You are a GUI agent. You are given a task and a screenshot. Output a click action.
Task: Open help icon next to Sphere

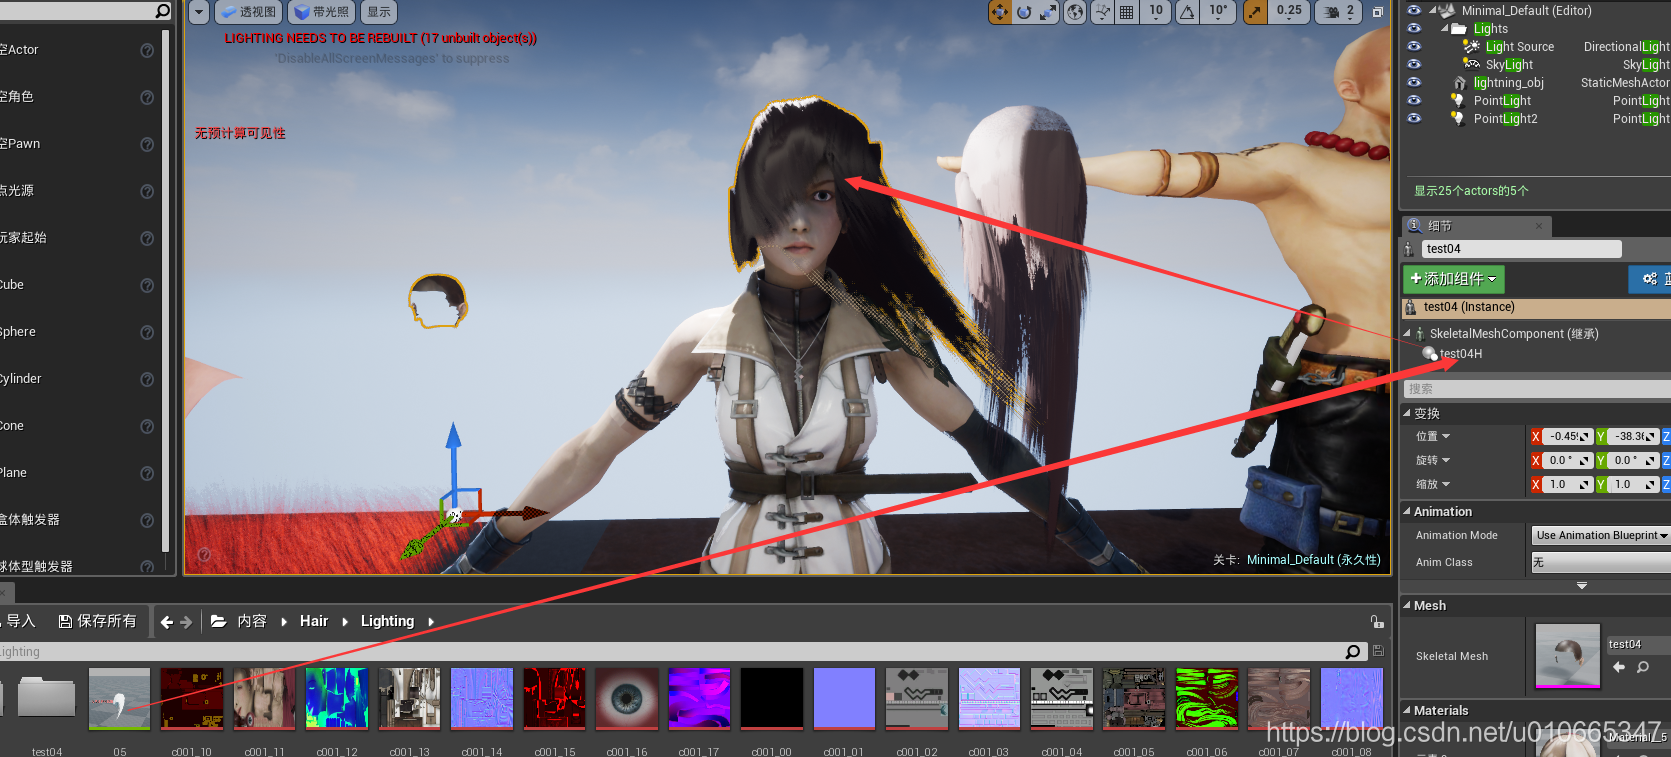point(147,332)
